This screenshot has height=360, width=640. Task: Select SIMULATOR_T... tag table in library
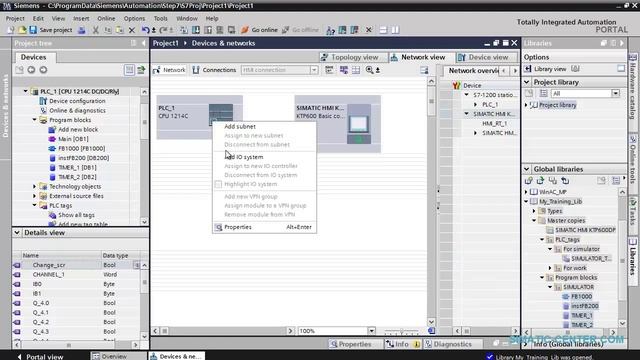(x=590, y=258)
